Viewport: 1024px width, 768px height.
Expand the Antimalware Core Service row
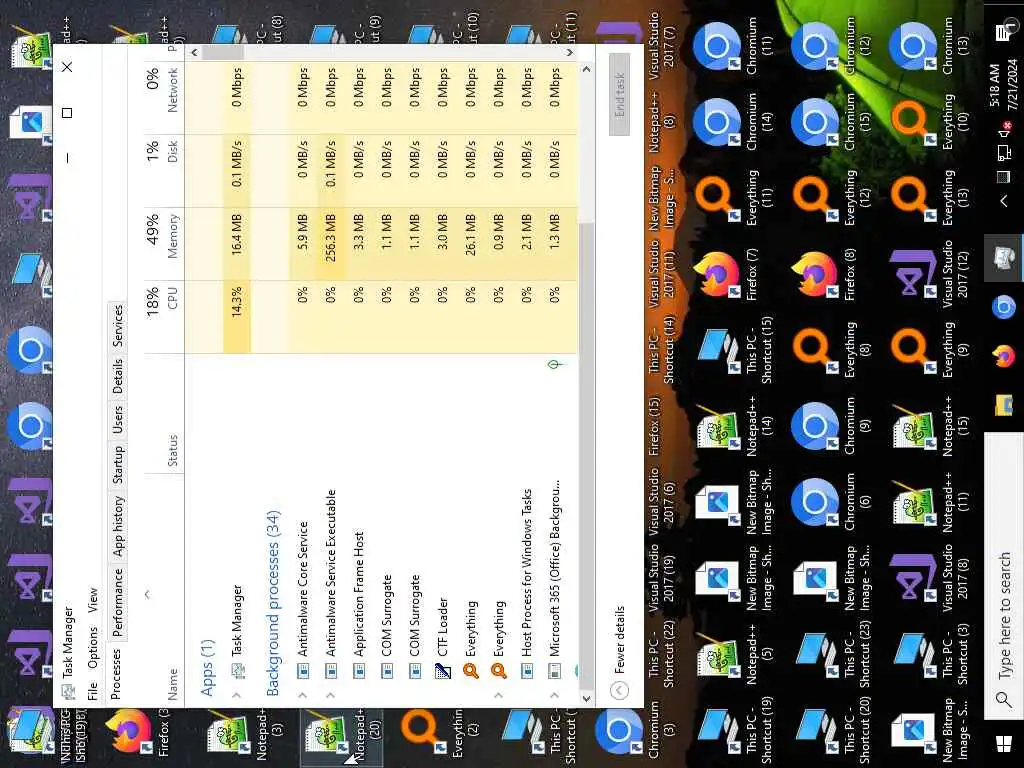[302, 696]
